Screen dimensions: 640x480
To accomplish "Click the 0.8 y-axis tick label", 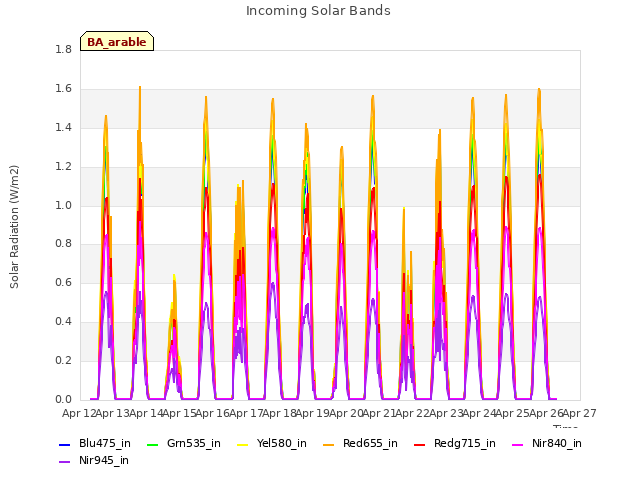I will 64,244.
